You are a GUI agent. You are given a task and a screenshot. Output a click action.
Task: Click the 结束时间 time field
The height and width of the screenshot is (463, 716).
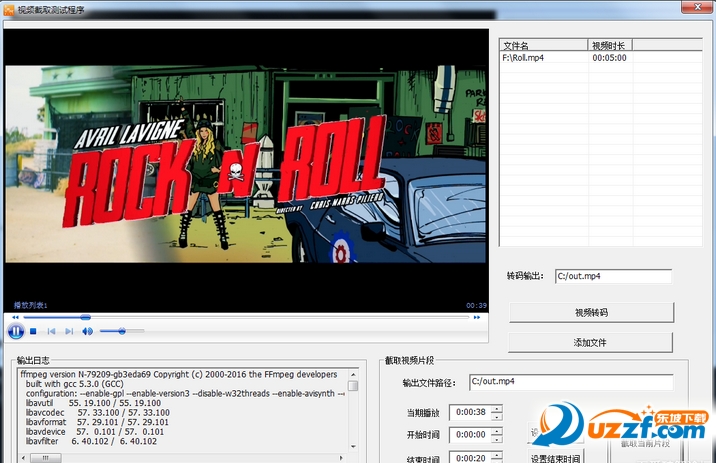pos(470,457)
